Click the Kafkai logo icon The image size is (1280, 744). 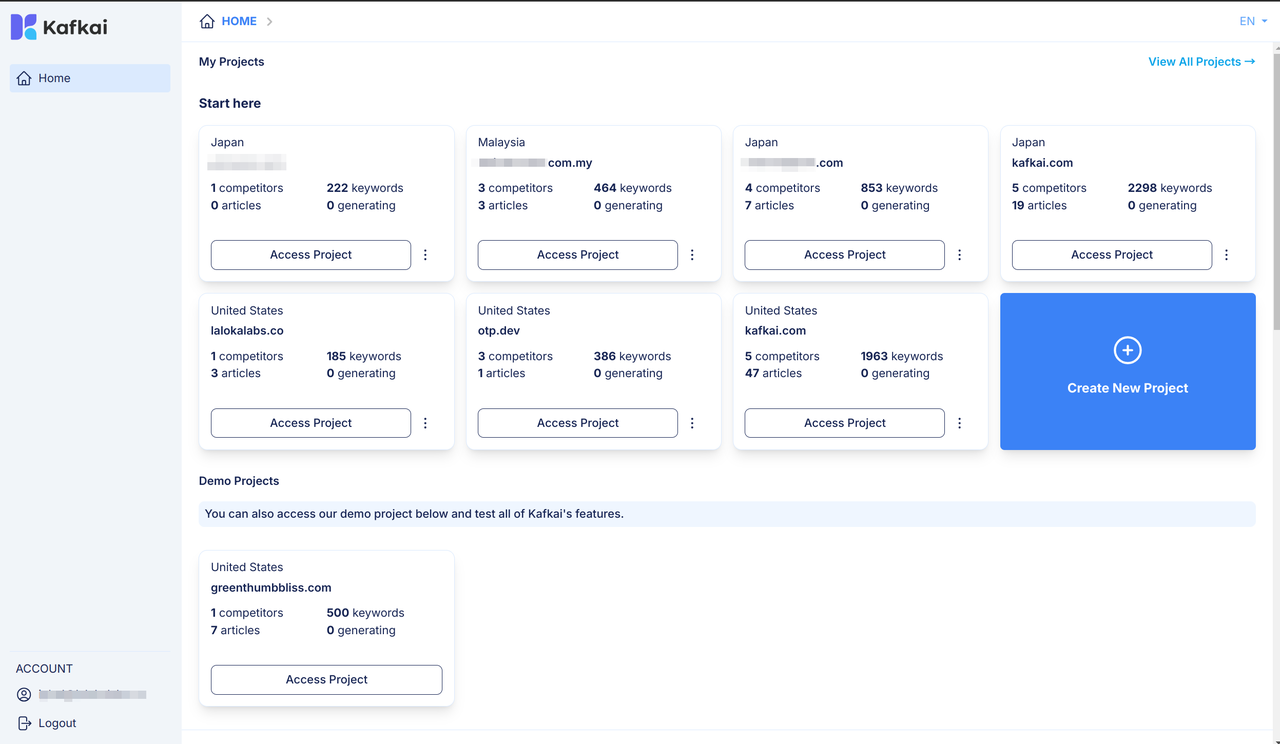pos(24,27)
